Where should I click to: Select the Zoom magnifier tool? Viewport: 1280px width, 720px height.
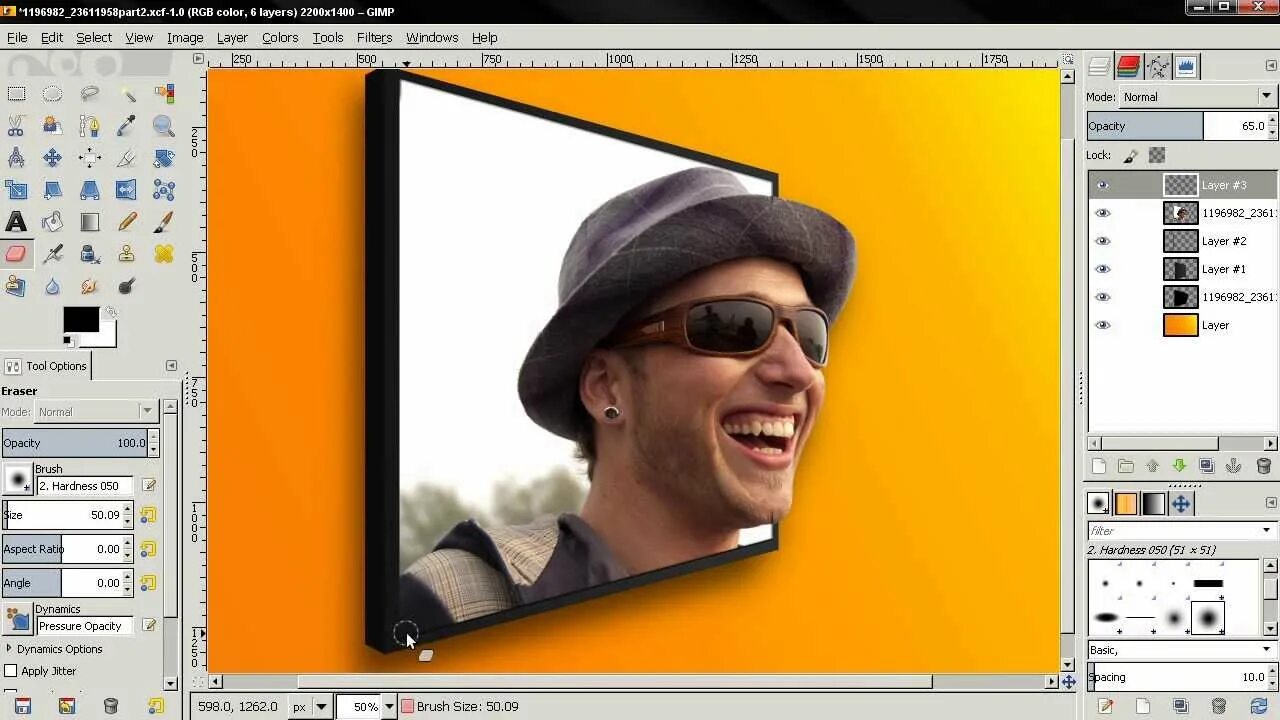pyautogui.click(x=164, y=126)
